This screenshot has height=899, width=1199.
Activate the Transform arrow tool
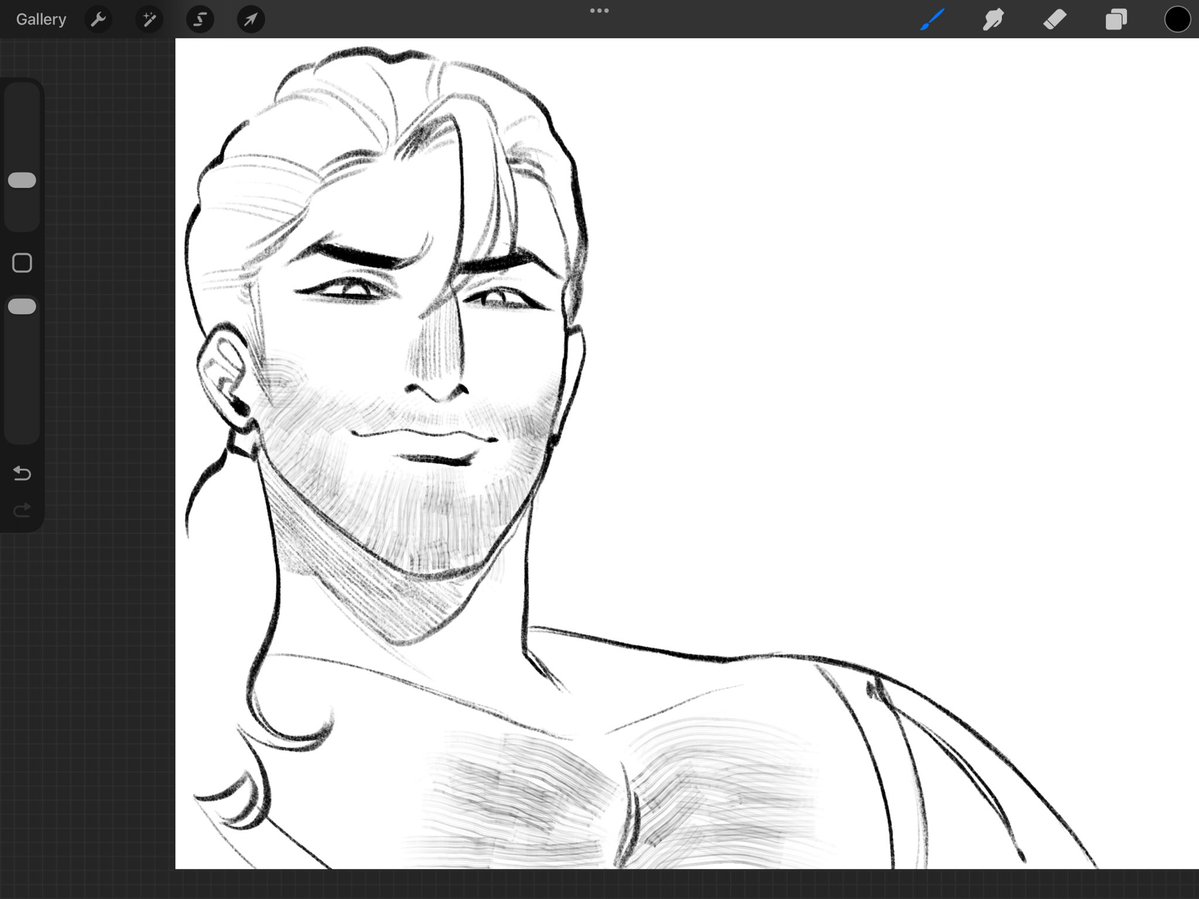point(250,19)
